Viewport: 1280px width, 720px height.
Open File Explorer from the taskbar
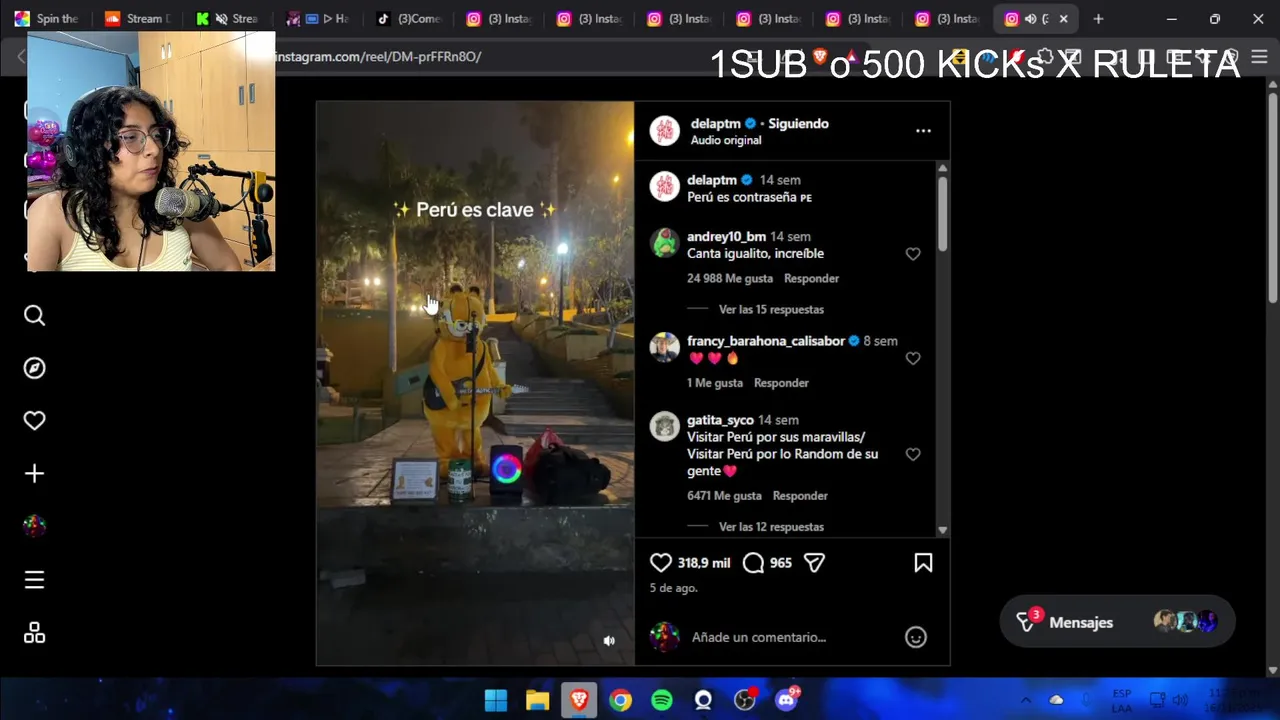pos(538,700)
